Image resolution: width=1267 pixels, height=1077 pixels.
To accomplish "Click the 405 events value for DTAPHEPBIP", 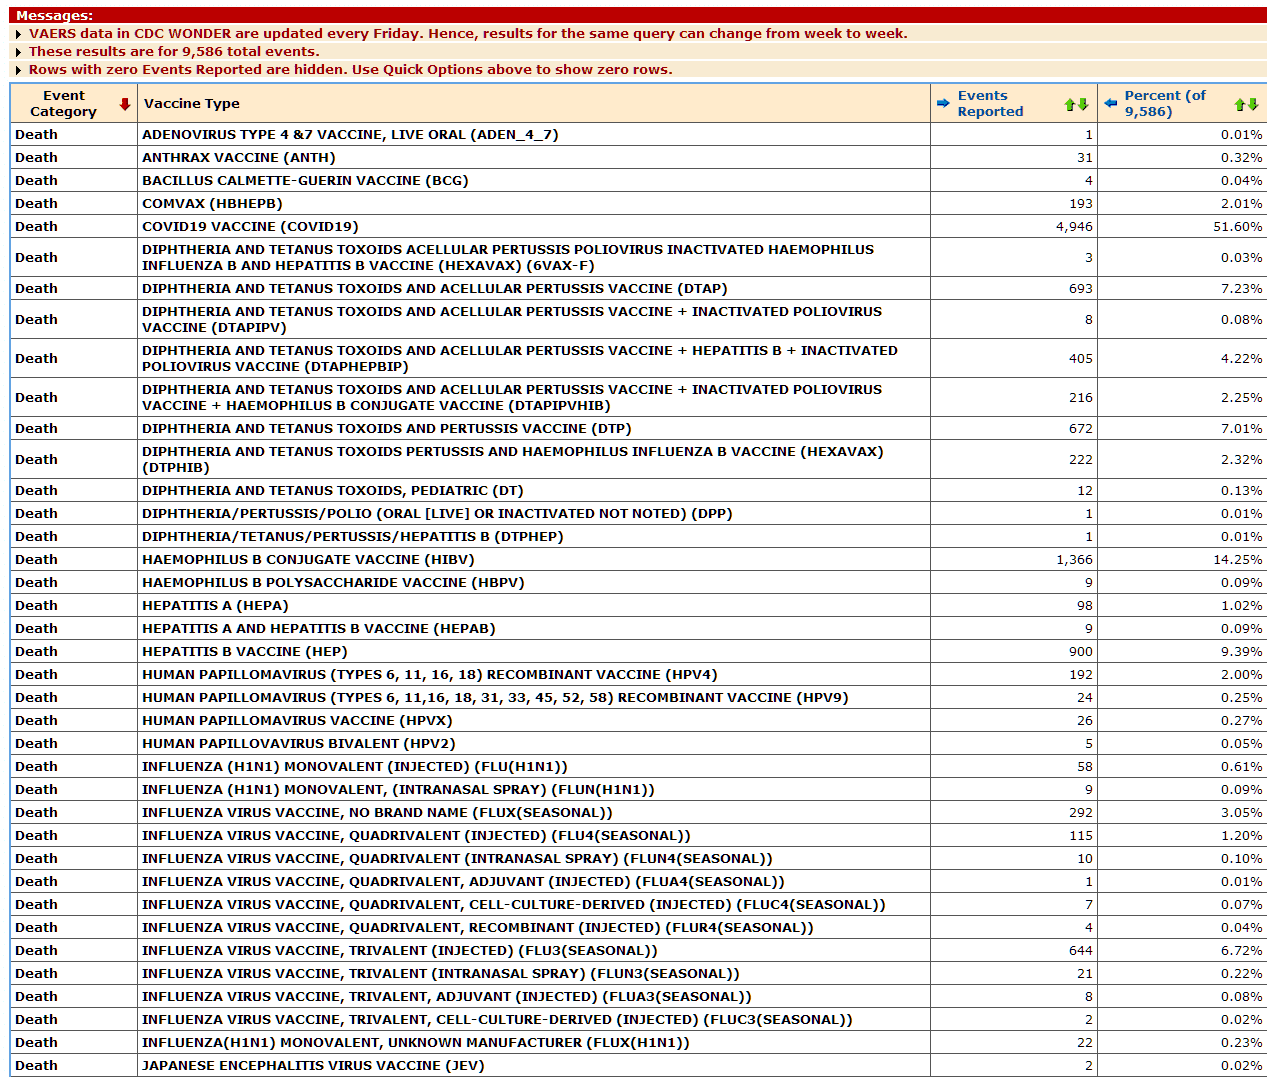I will point(1080,359).
